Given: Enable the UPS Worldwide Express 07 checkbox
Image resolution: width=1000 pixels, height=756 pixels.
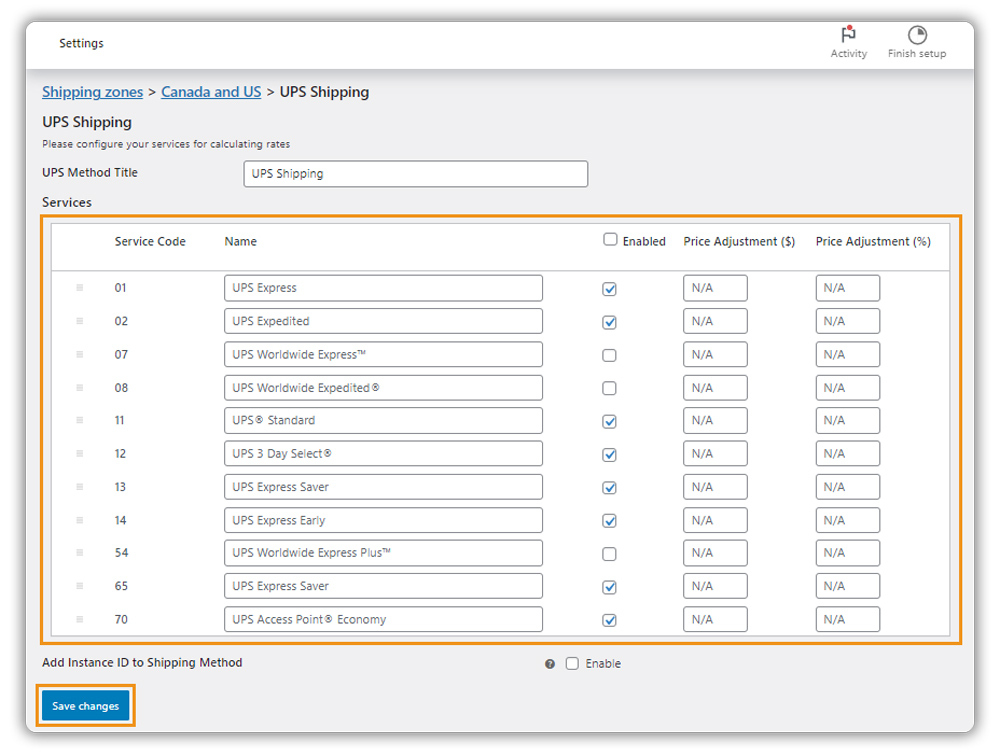Looking at the screenshot, I should point(609,355).
